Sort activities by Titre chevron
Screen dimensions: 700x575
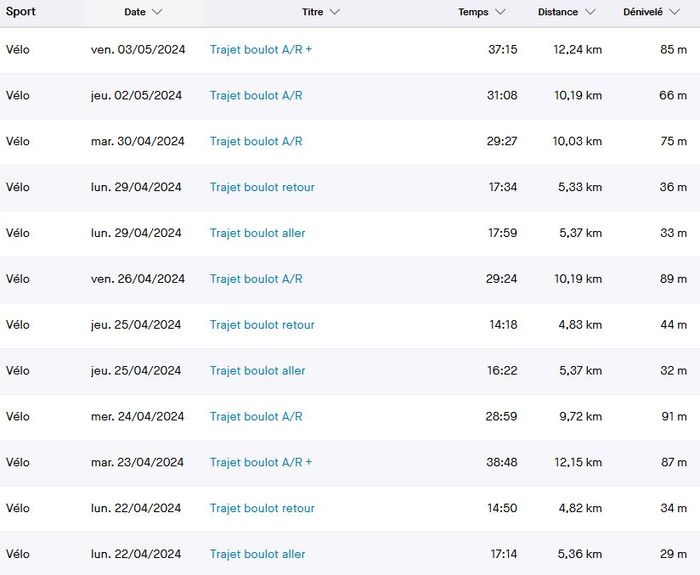coord(334,12)
